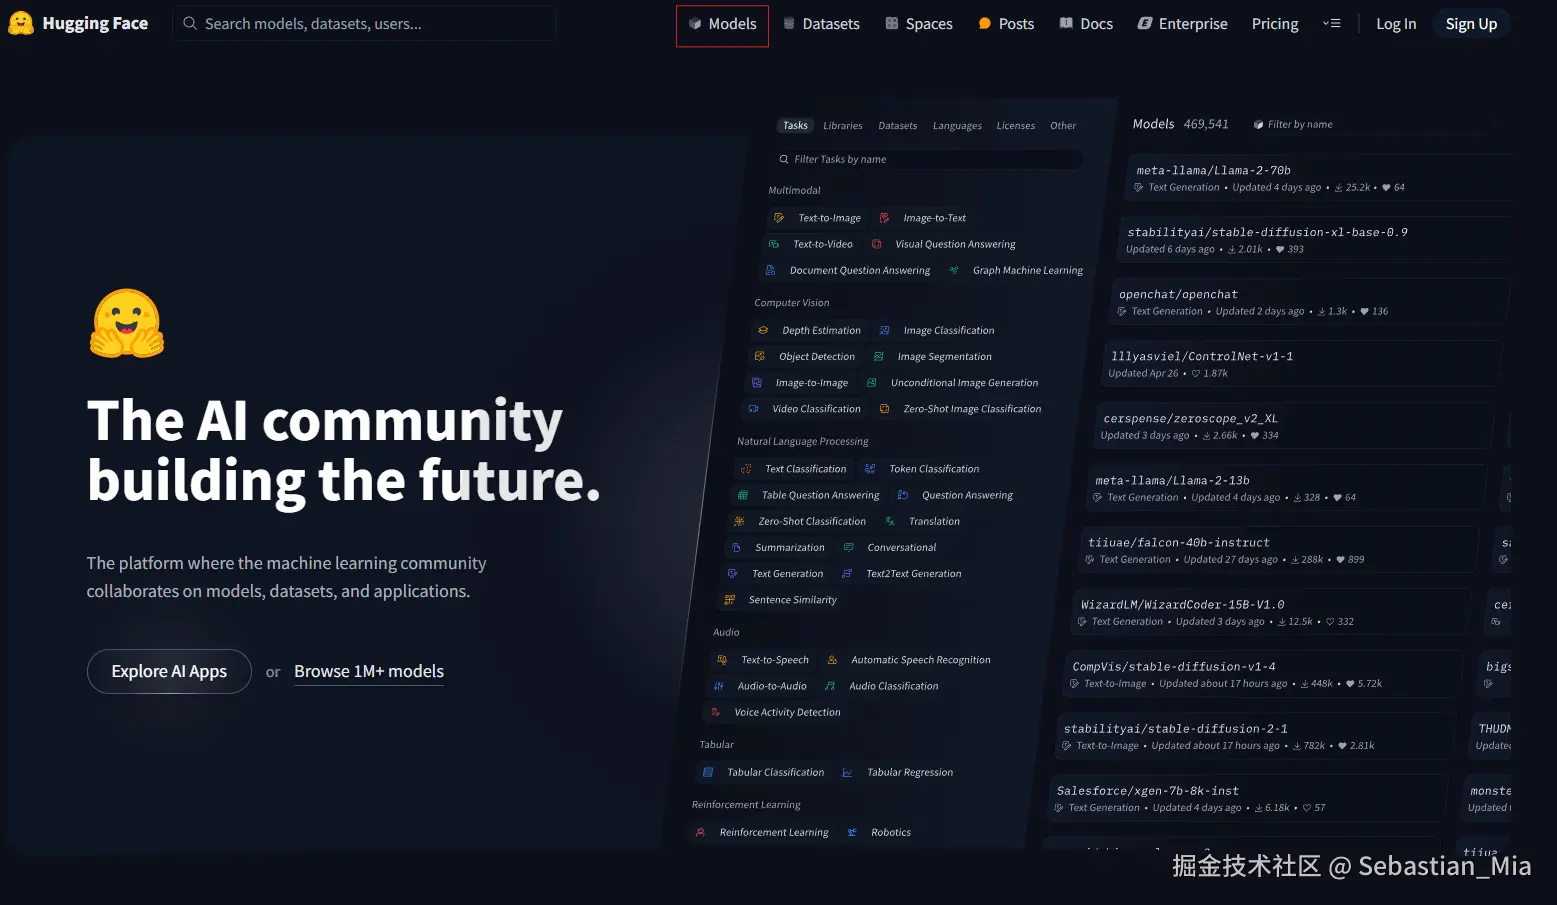The height and width of the screenshot is (905, 1557).
Task: Open stabilityai/stable-diffusion-xl-base-0.9 model
Action: pyautogui.click(x=1315, y=240)
